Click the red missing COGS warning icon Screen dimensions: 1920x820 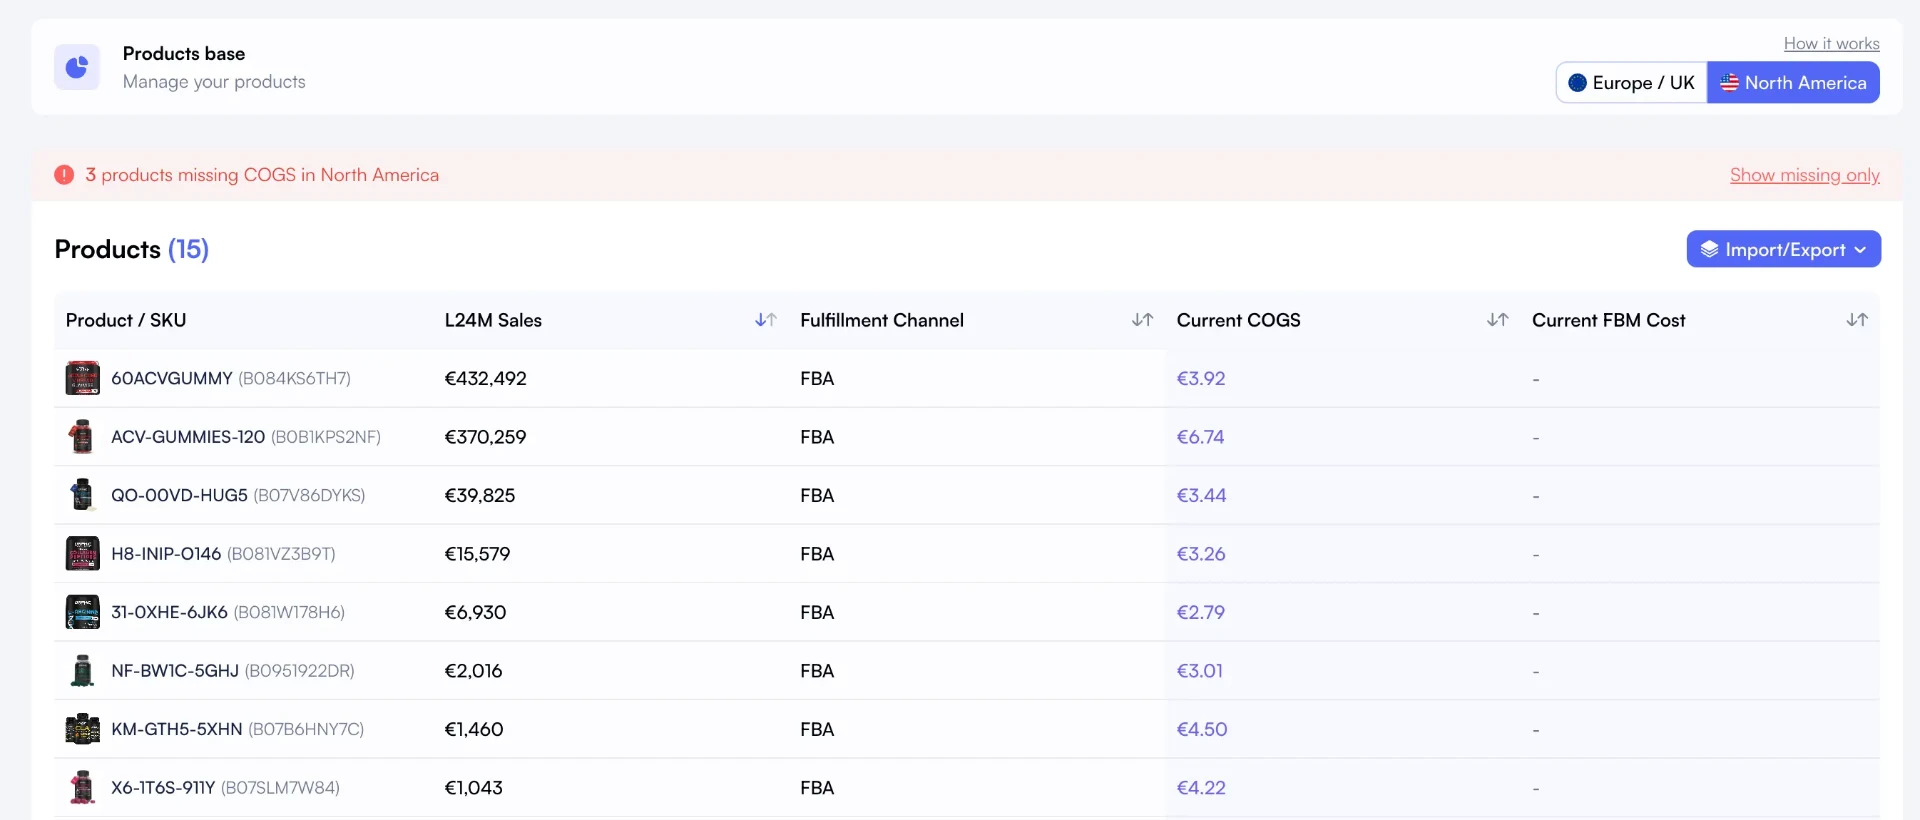pos(64,175)
